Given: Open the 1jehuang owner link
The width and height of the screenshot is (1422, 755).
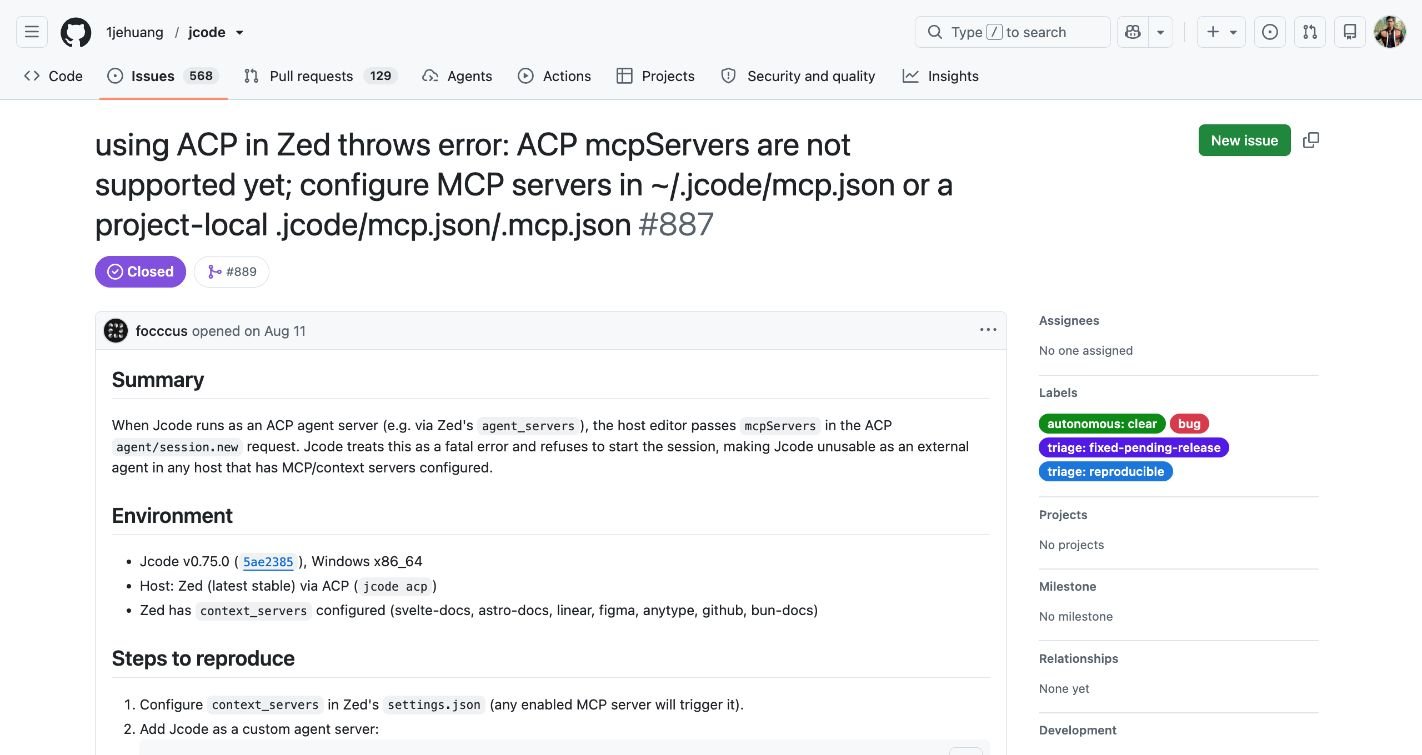Looking at the screenshot, I should tap(135, 32).
